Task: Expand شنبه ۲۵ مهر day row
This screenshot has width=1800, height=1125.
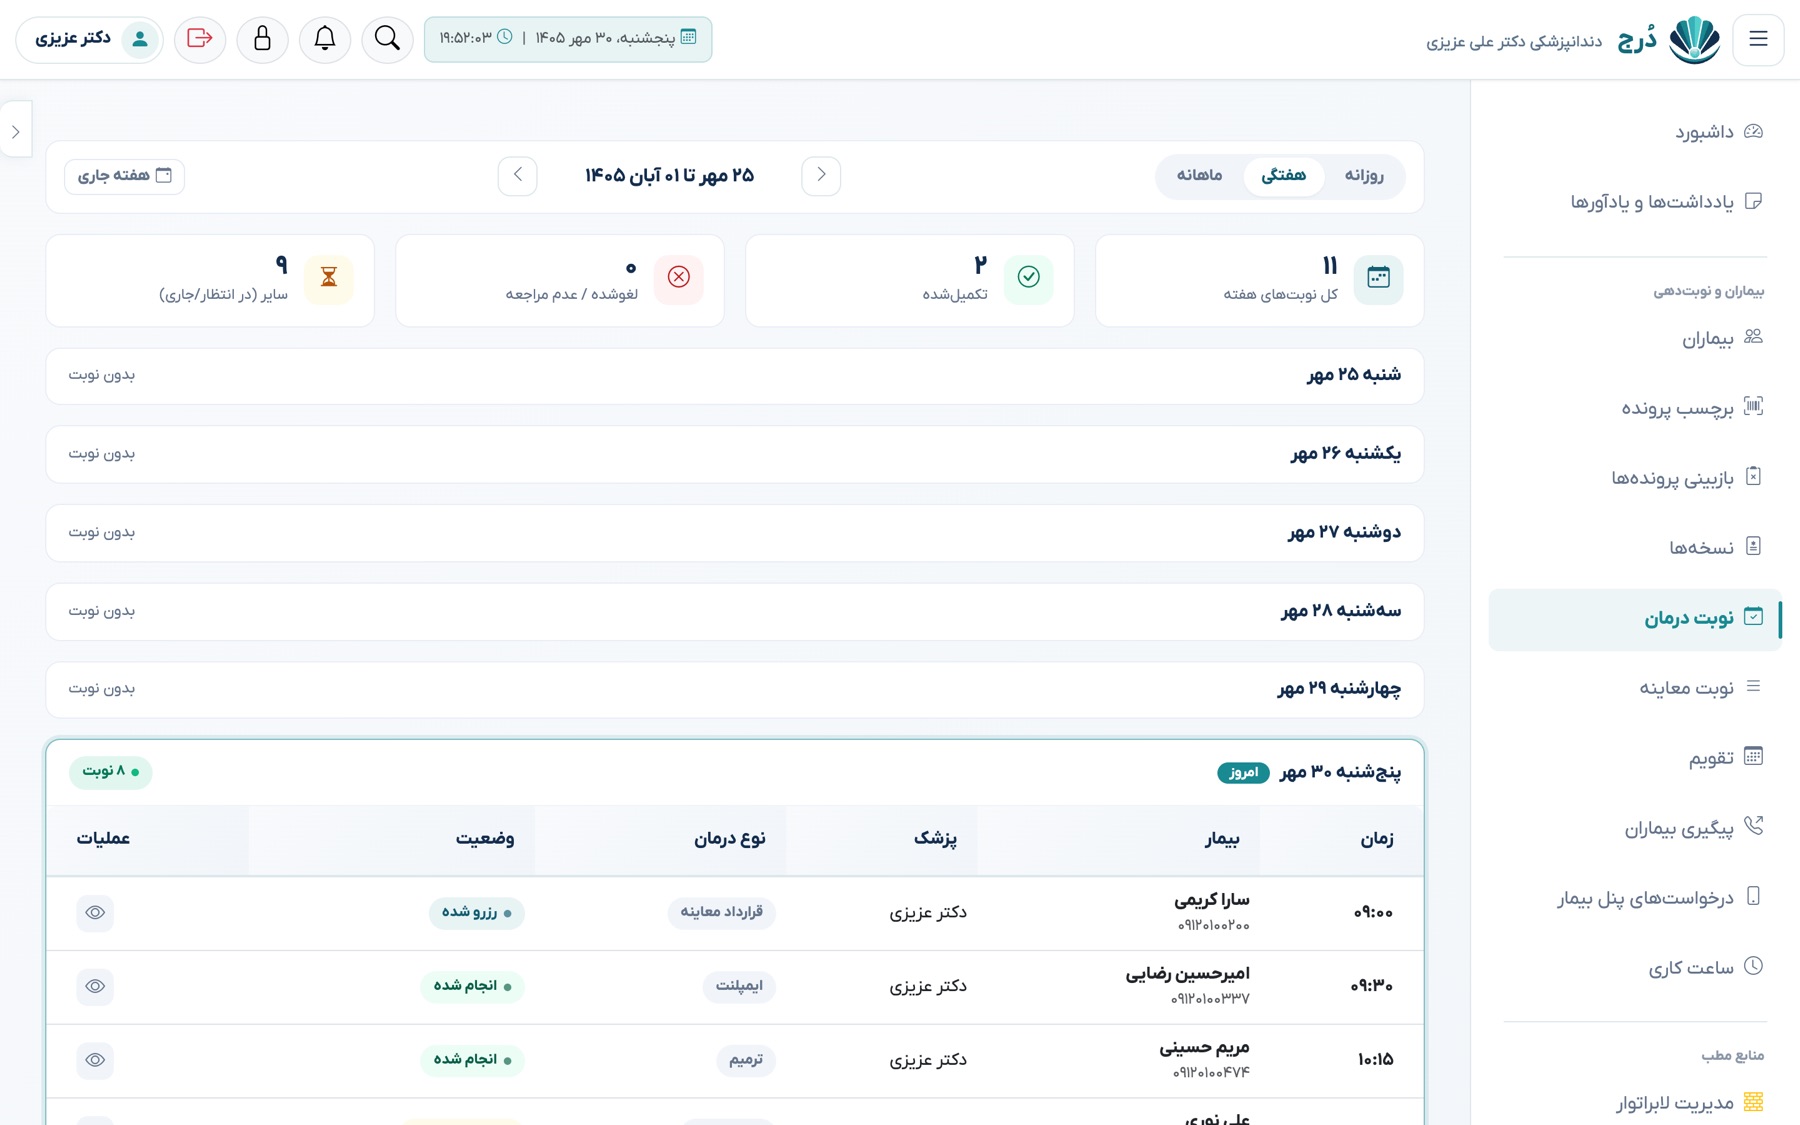Action: [x=735, y=376]
